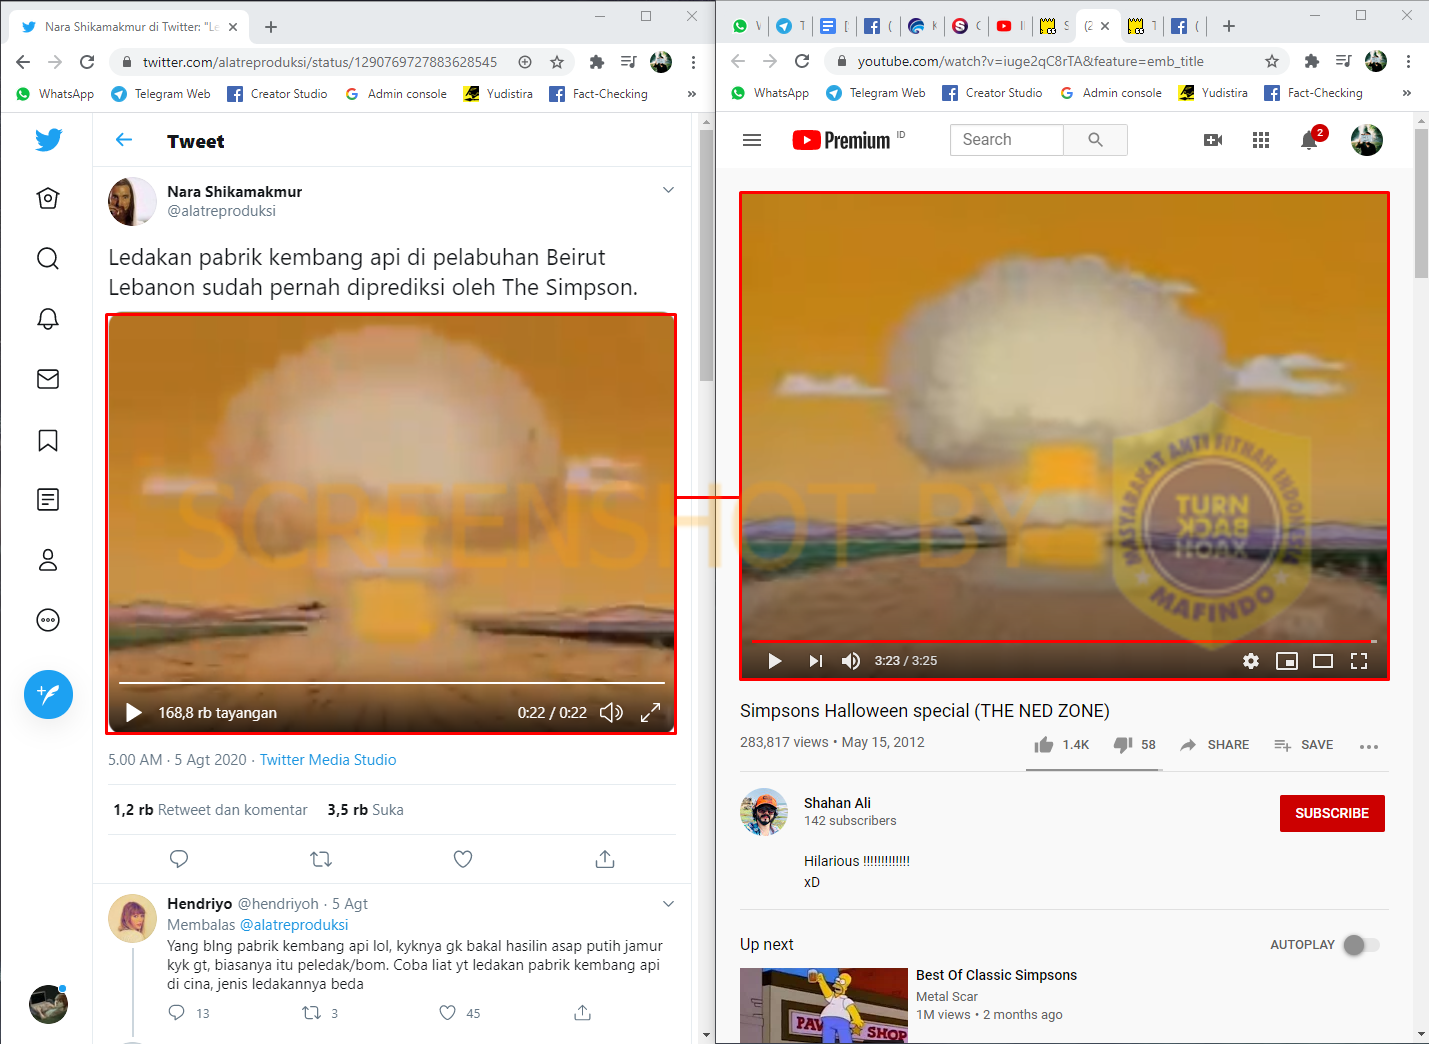
Task: Retweet Nara Shikamakmur's tweet
Action: 321,859
